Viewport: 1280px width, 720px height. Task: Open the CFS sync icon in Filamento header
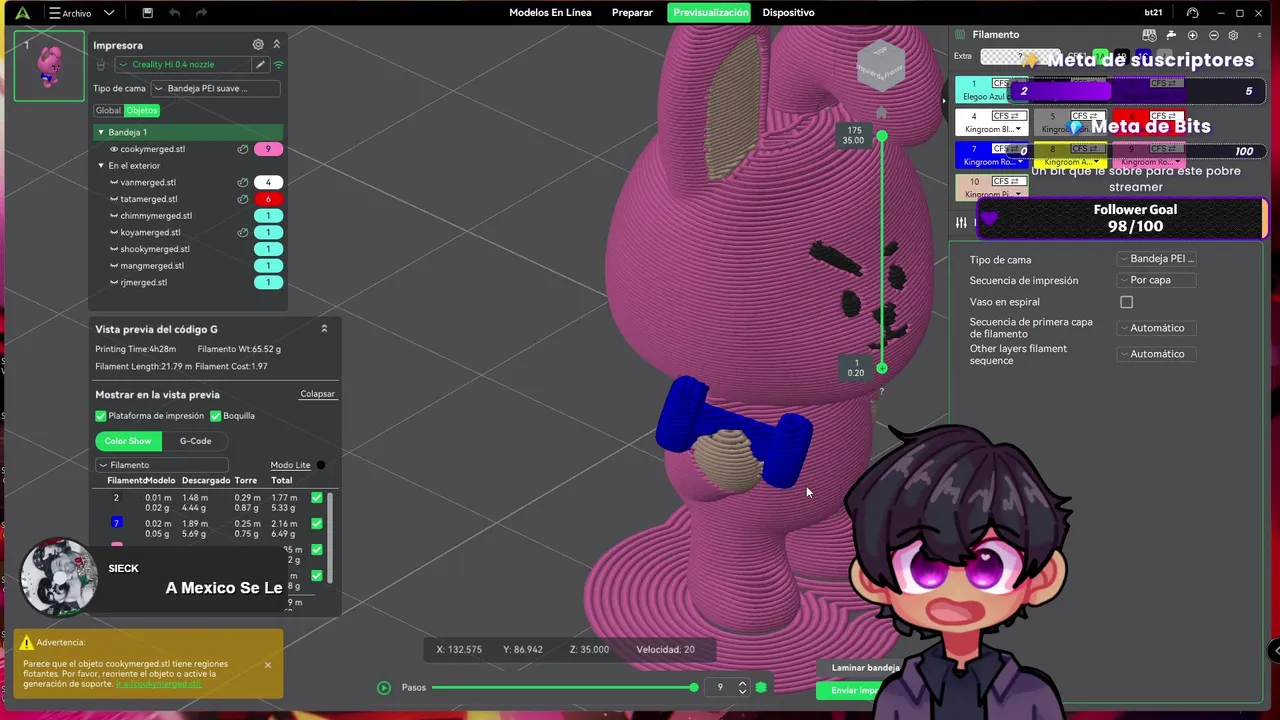tap(1150, 35)
